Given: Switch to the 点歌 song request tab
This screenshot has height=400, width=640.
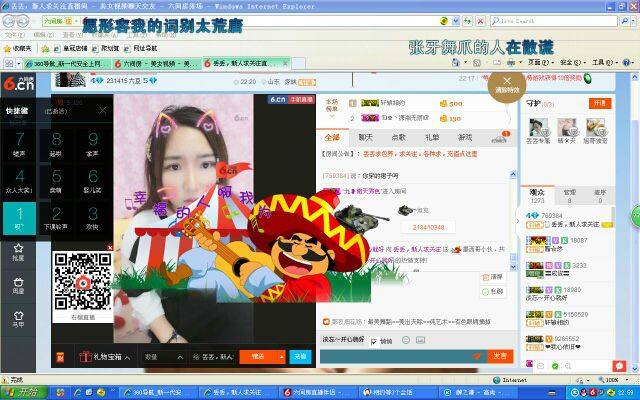Looking at the screenshot, I should point(399,138).
